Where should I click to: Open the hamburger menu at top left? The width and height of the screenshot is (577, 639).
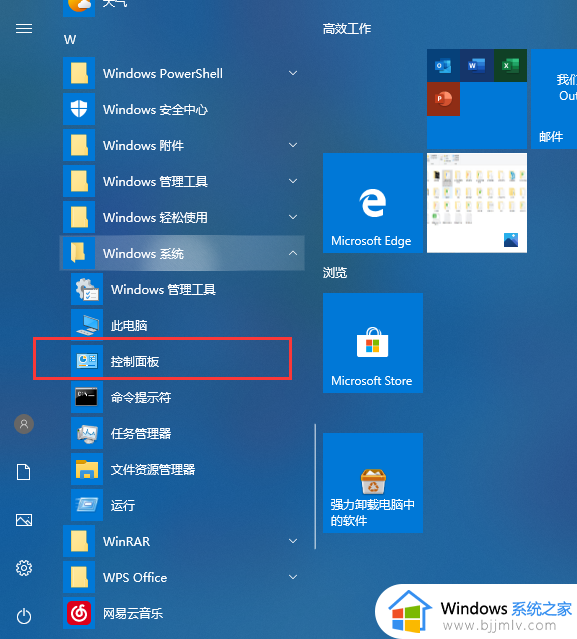point(24,29)
